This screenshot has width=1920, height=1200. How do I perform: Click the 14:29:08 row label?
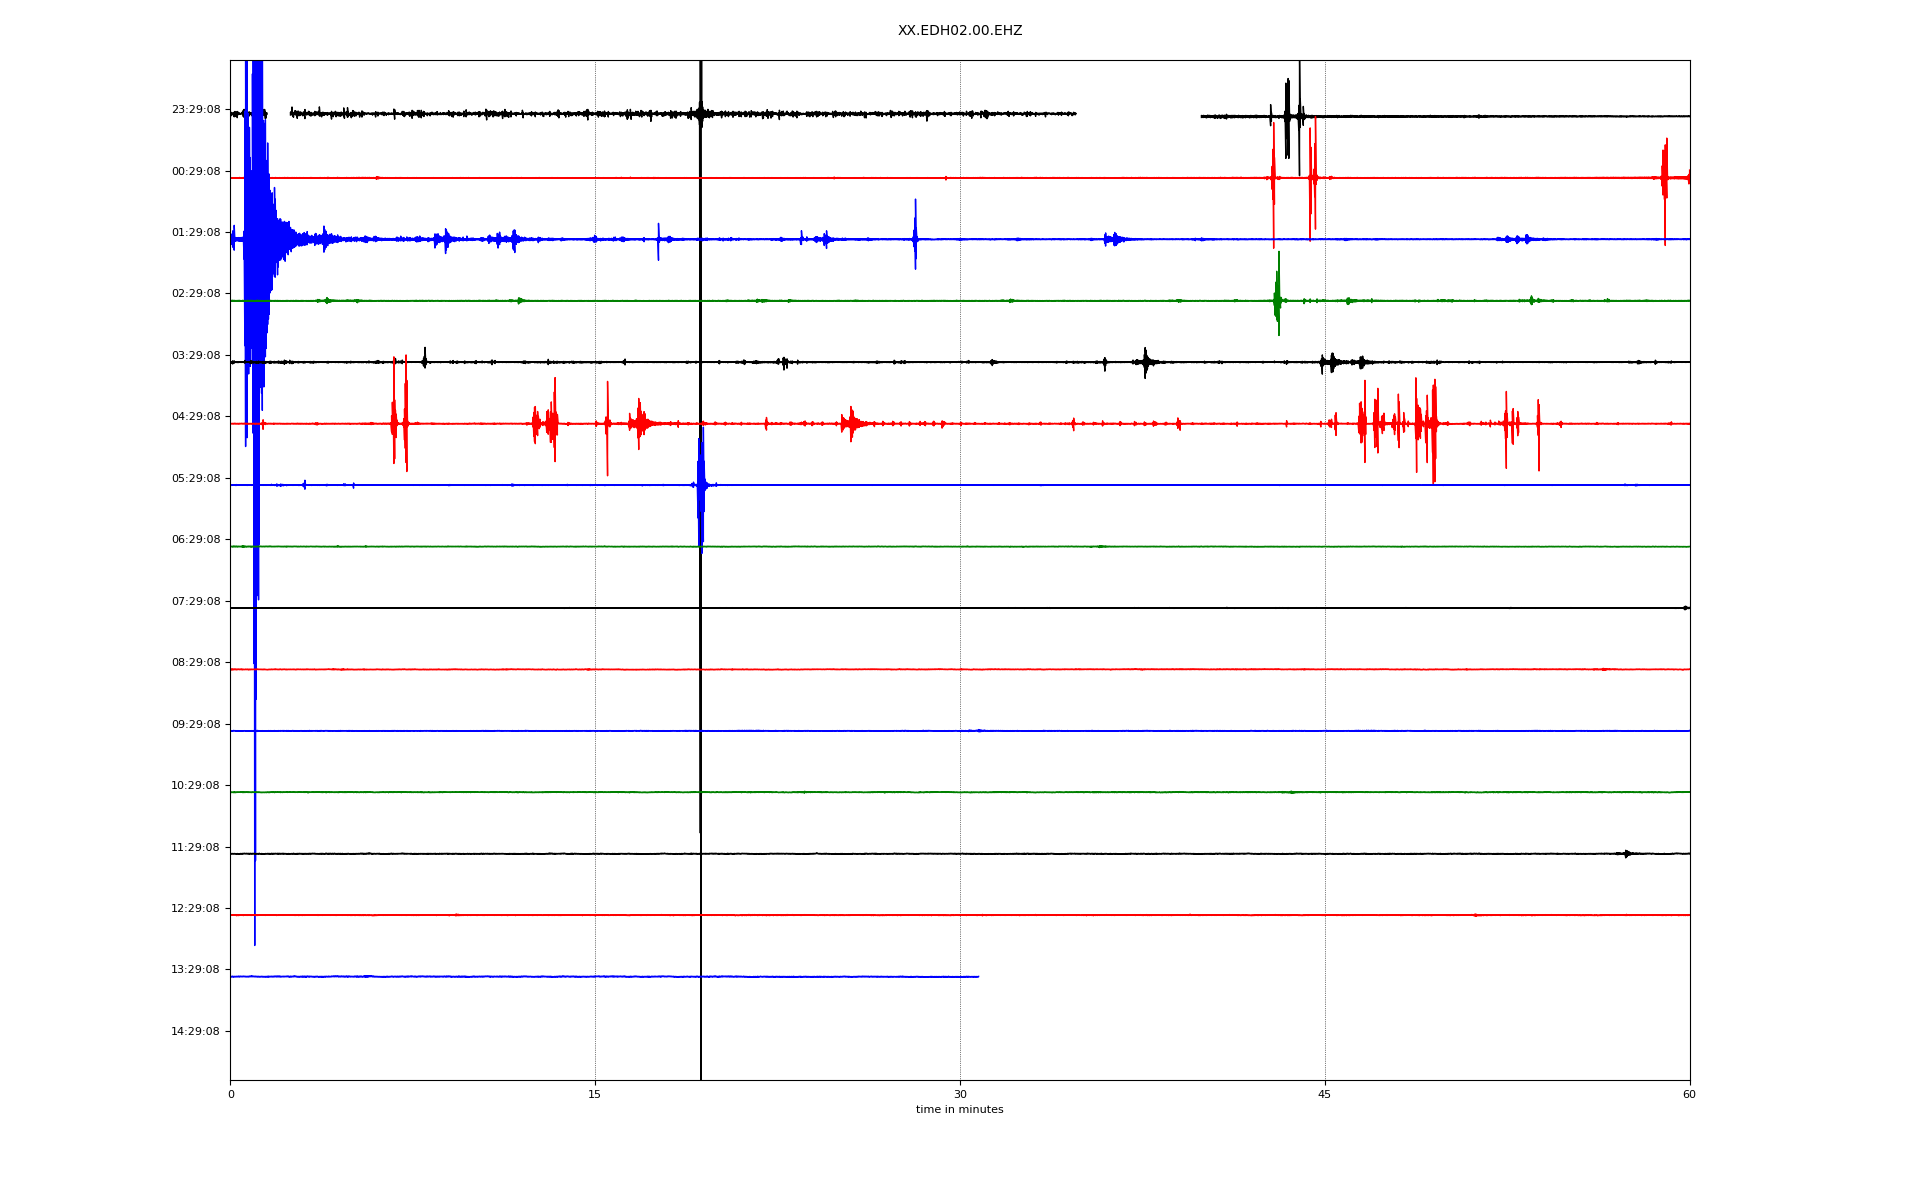(x=195, y=1032)
